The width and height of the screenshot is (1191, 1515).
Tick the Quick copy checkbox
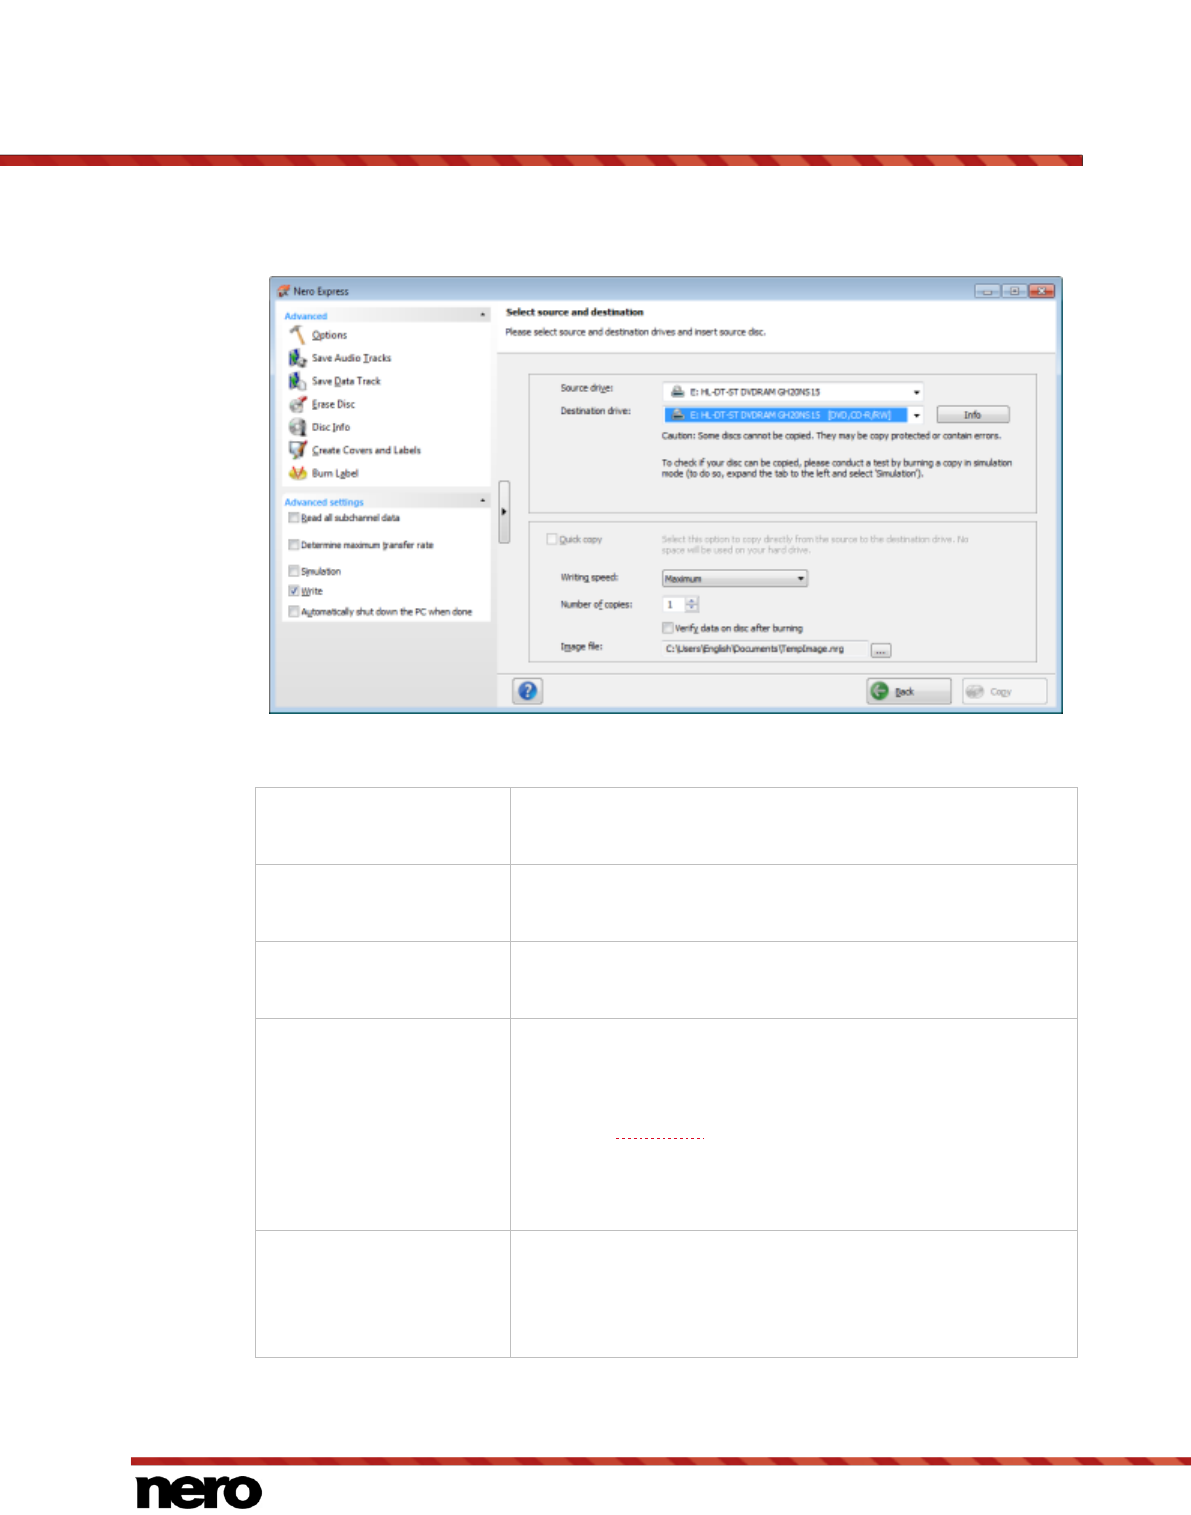click(x=552, y=539)
